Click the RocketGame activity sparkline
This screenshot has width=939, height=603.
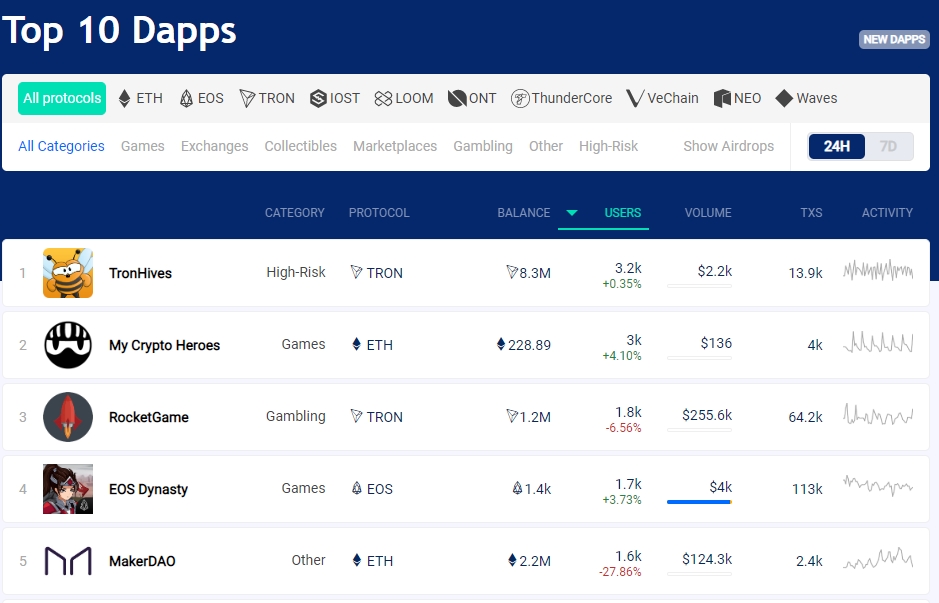[x=878, y=414]
